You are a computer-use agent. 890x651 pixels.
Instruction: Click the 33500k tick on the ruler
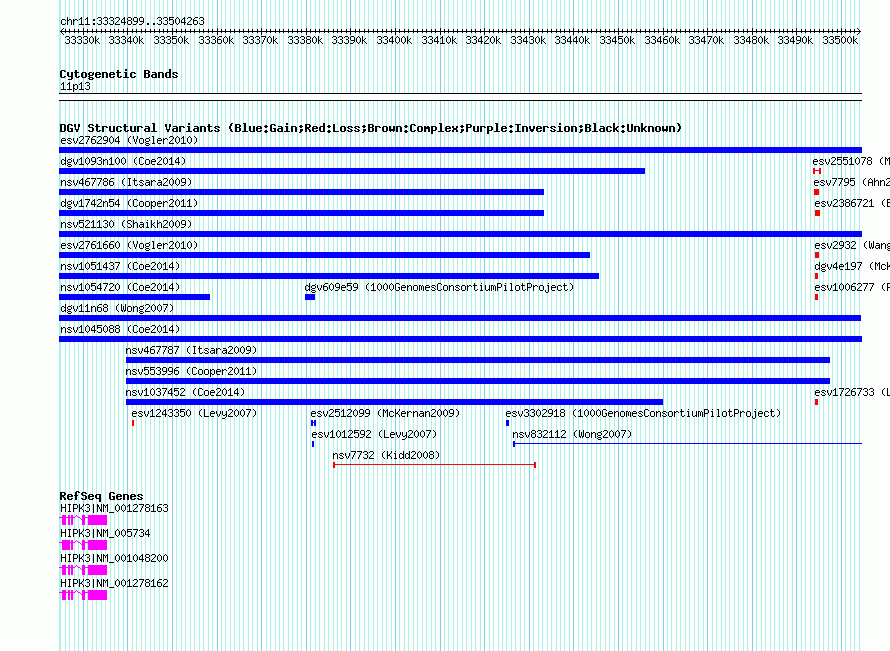pyautogui.click(x=840, y=40)
